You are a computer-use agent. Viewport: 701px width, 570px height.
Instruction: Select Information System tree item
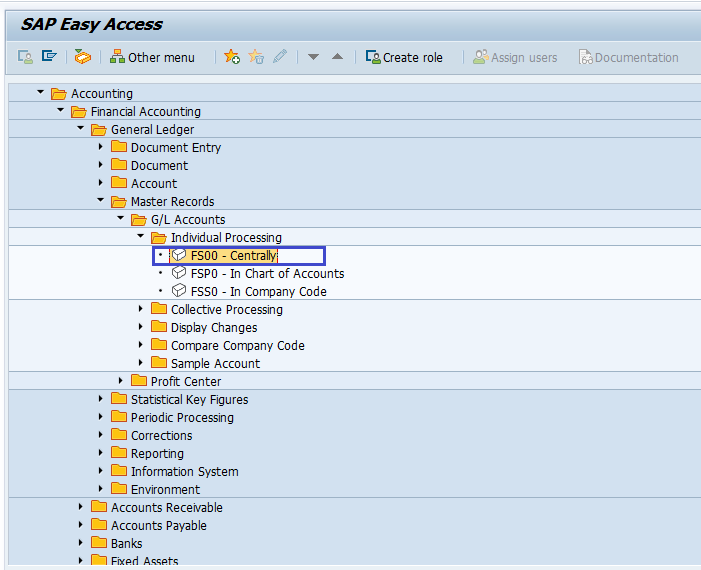coord(185,472)
